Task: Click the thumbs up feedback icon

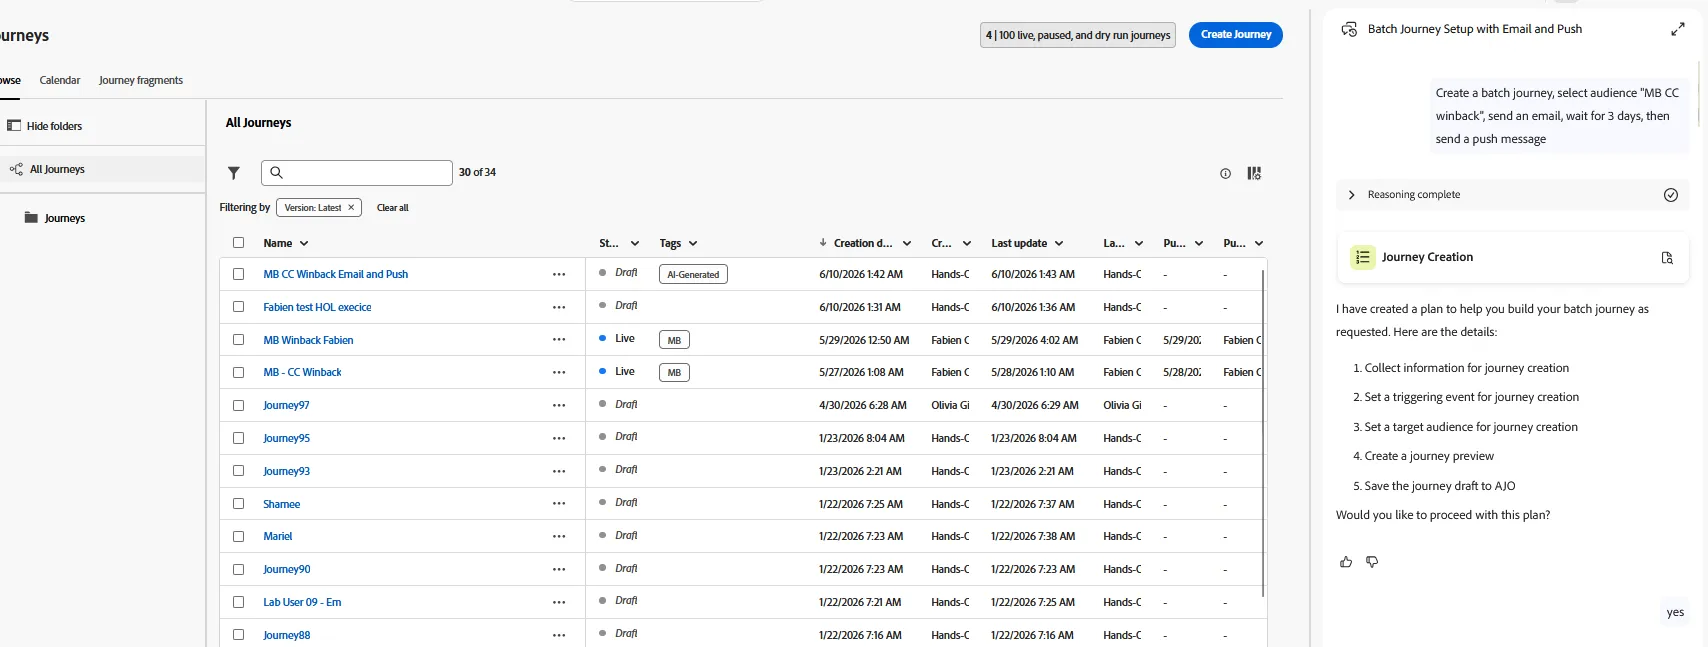Action: tap(1346, 562)
